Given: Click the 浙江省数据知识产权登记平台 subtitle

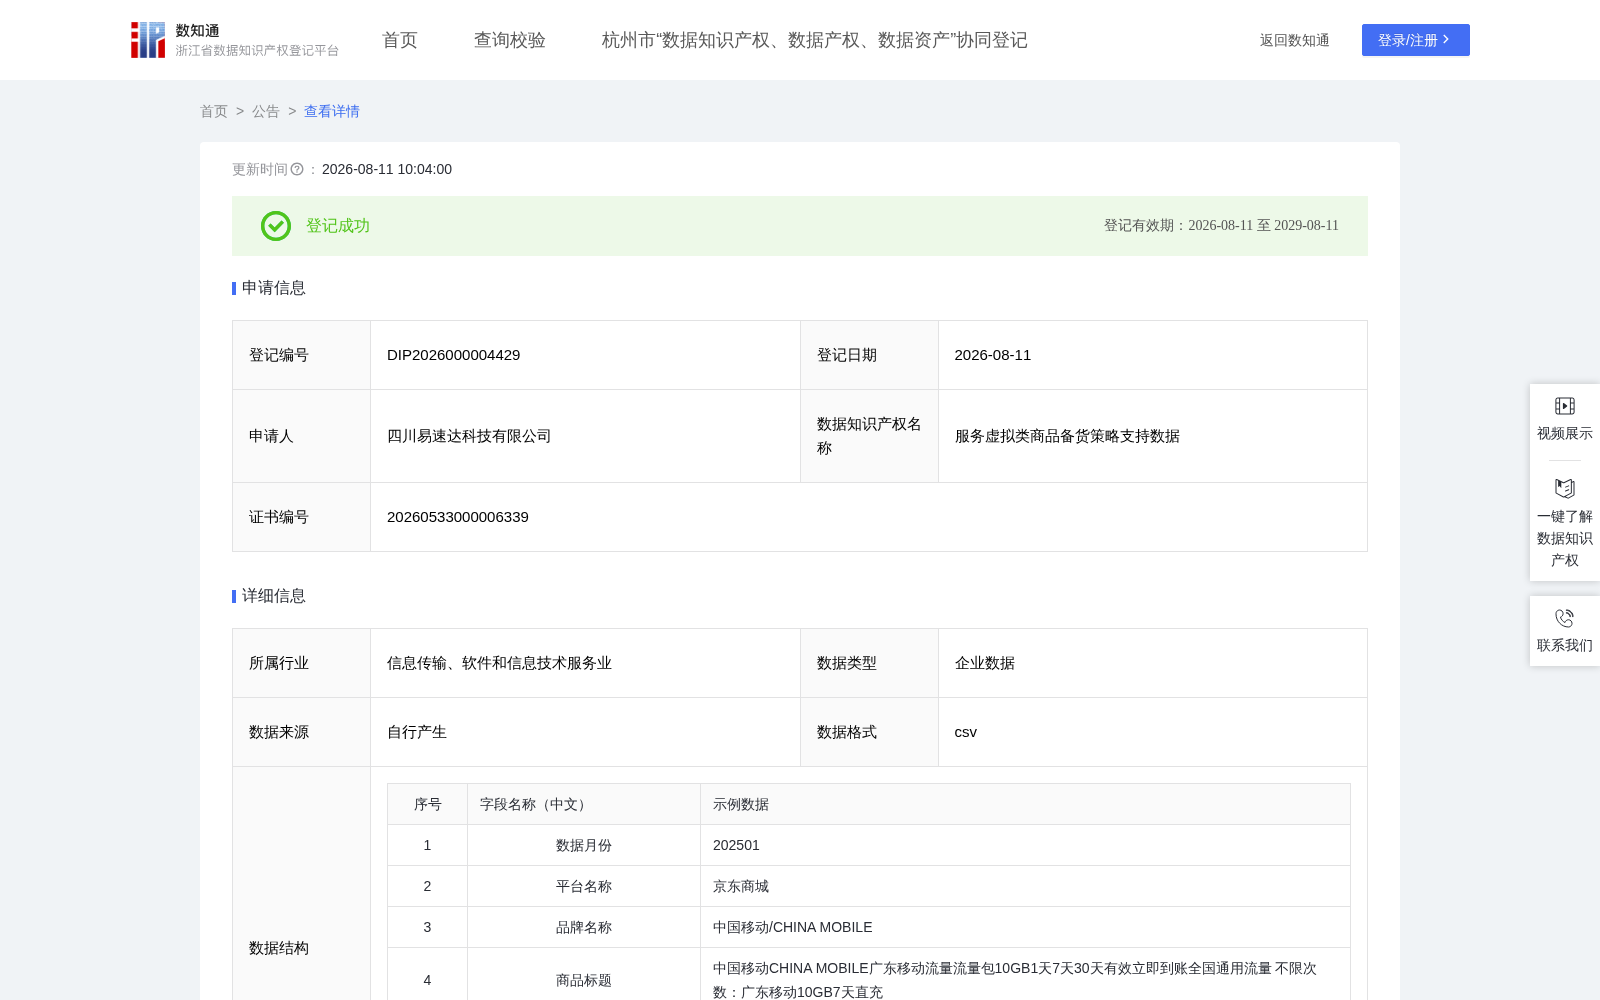Looking at the screenshot, I should click(x=257, y=50).
